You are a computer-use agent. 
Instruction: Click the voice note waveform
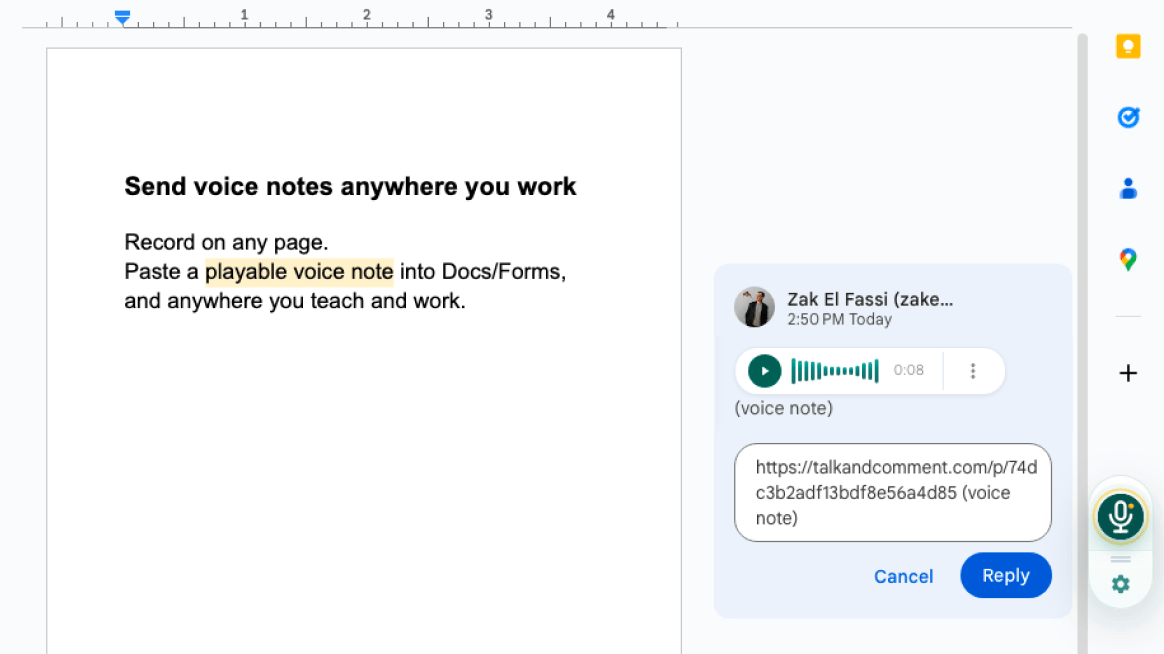(835, 370)
